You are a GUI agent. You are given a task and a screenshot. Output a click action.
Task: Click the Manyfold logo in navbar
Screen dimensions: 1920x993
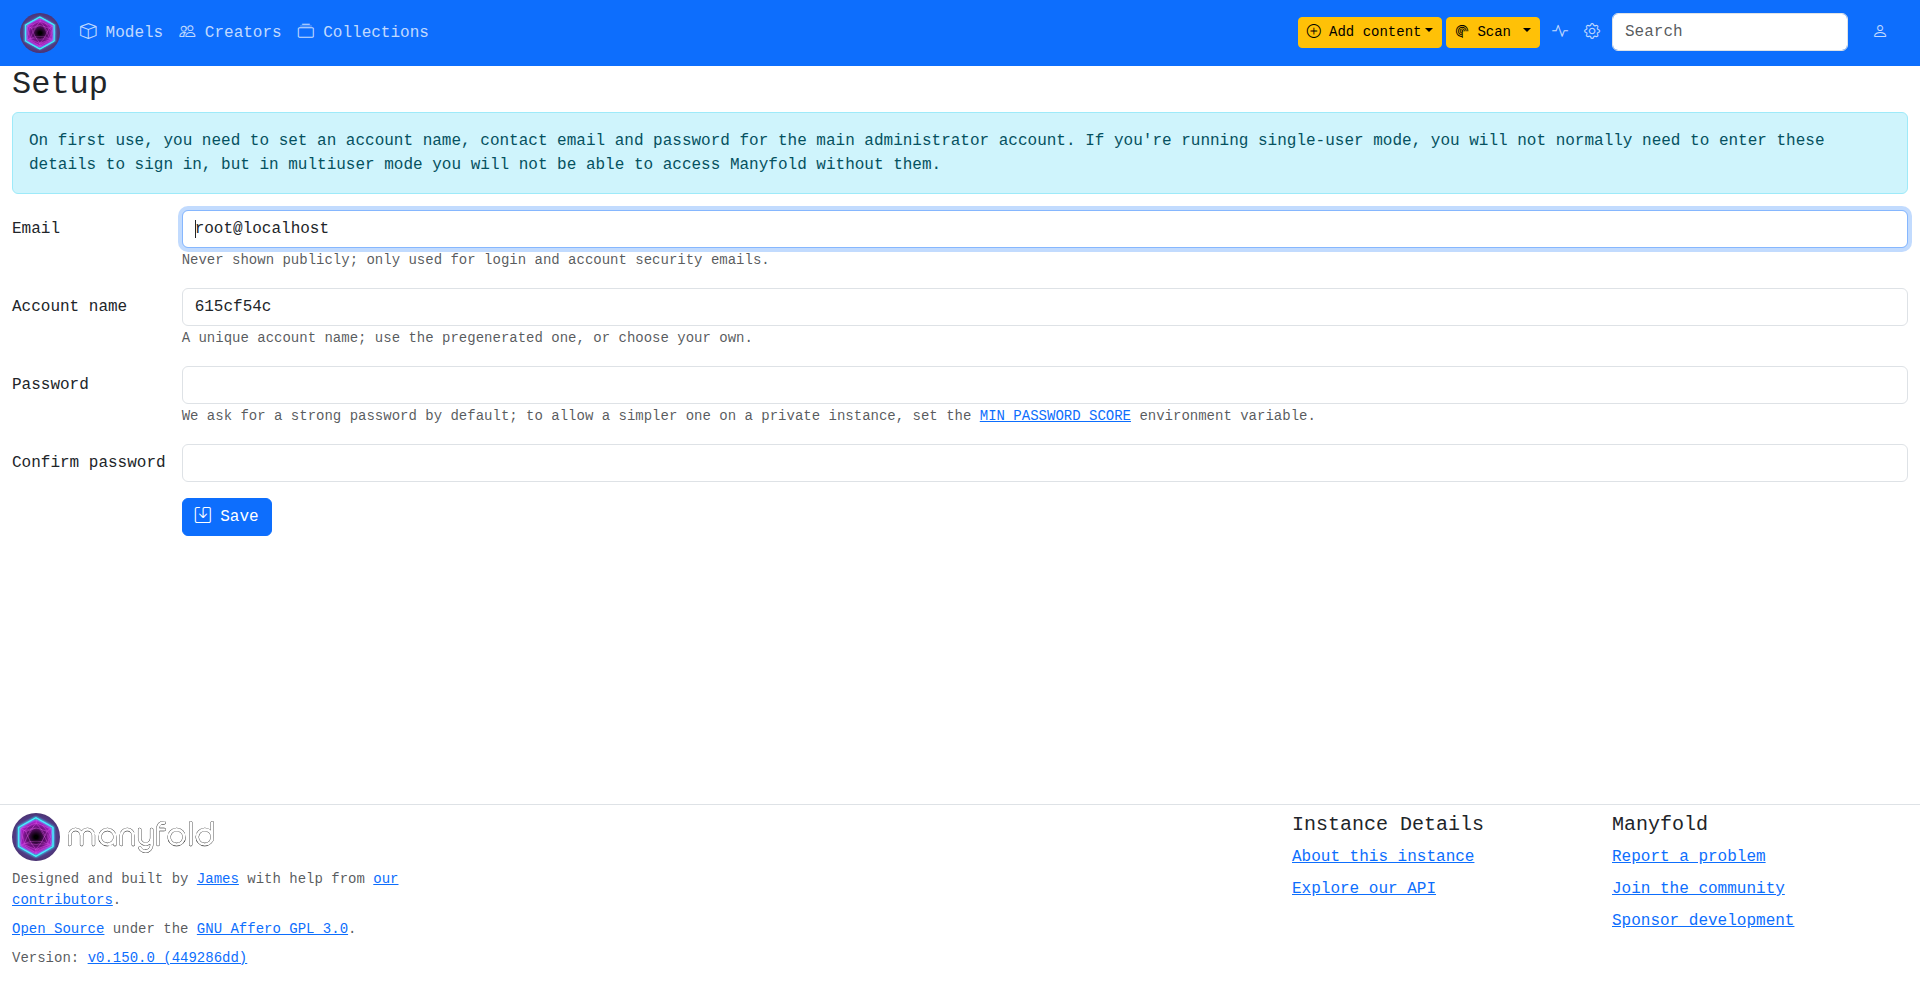[x=40, y=33]
